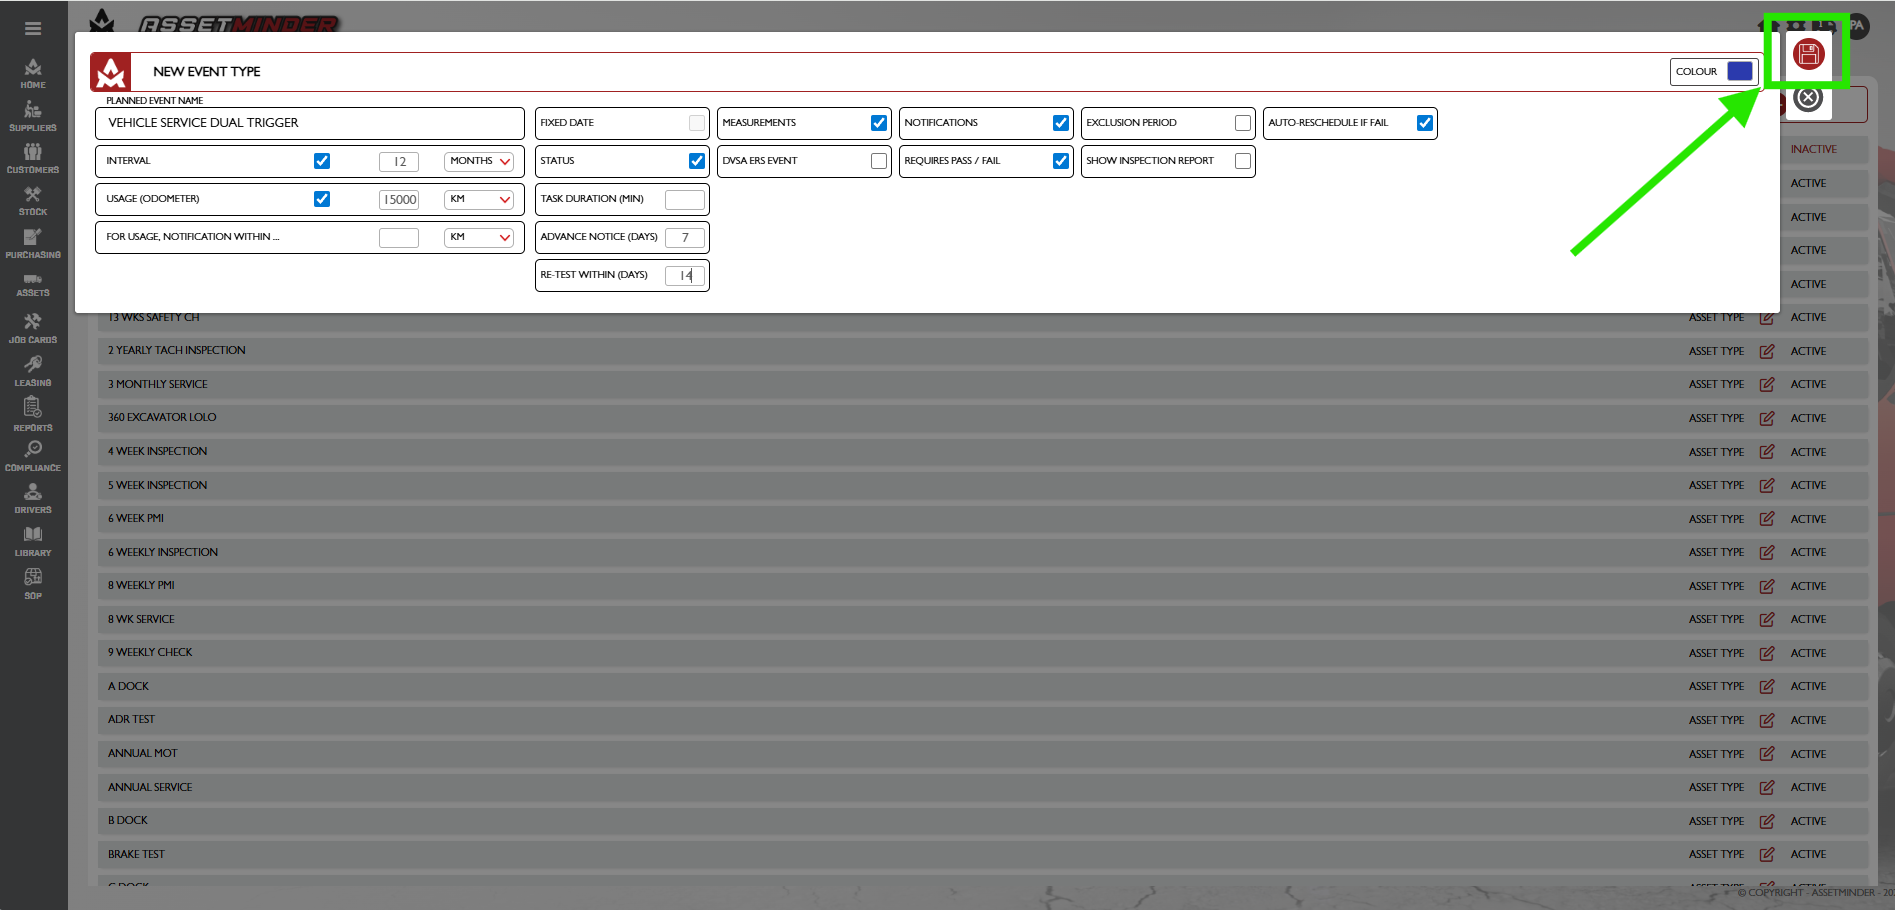
Task: Click the circled X cancel icon
Action: pyautogui.click(x=1807, y=98)
